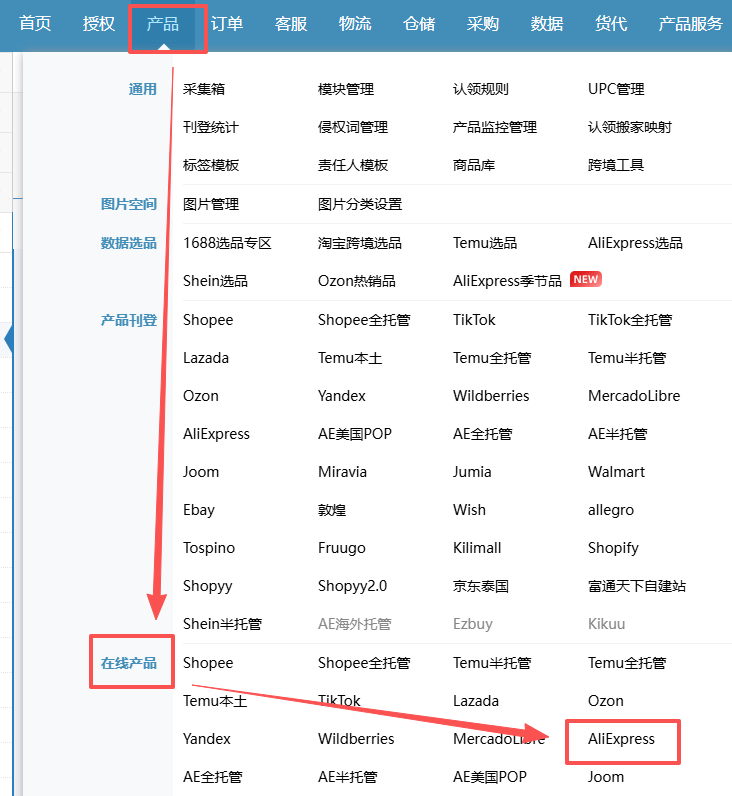The image size is (732, 796).
Task: Open the Shopify listing option
Action: click(613, 548)
